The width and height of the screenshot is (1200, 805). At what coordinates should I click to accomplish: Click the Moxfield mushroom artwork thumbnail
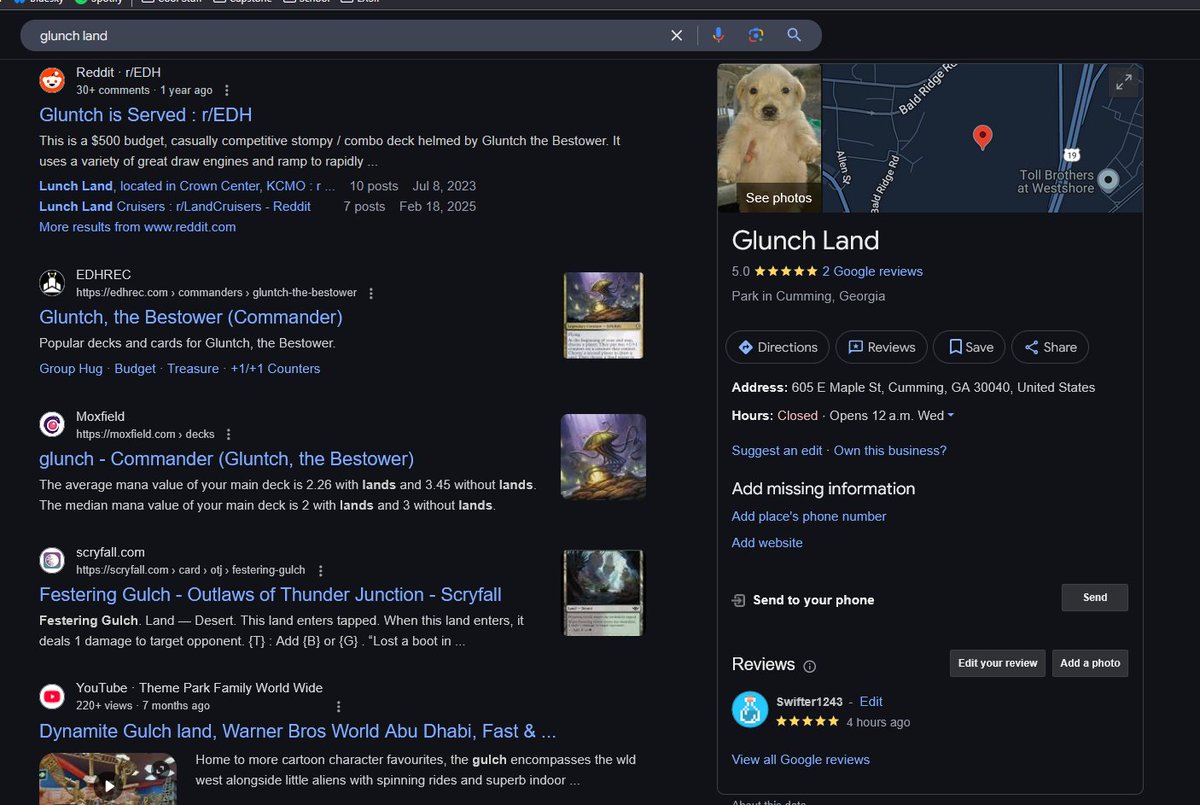point(603,456)
